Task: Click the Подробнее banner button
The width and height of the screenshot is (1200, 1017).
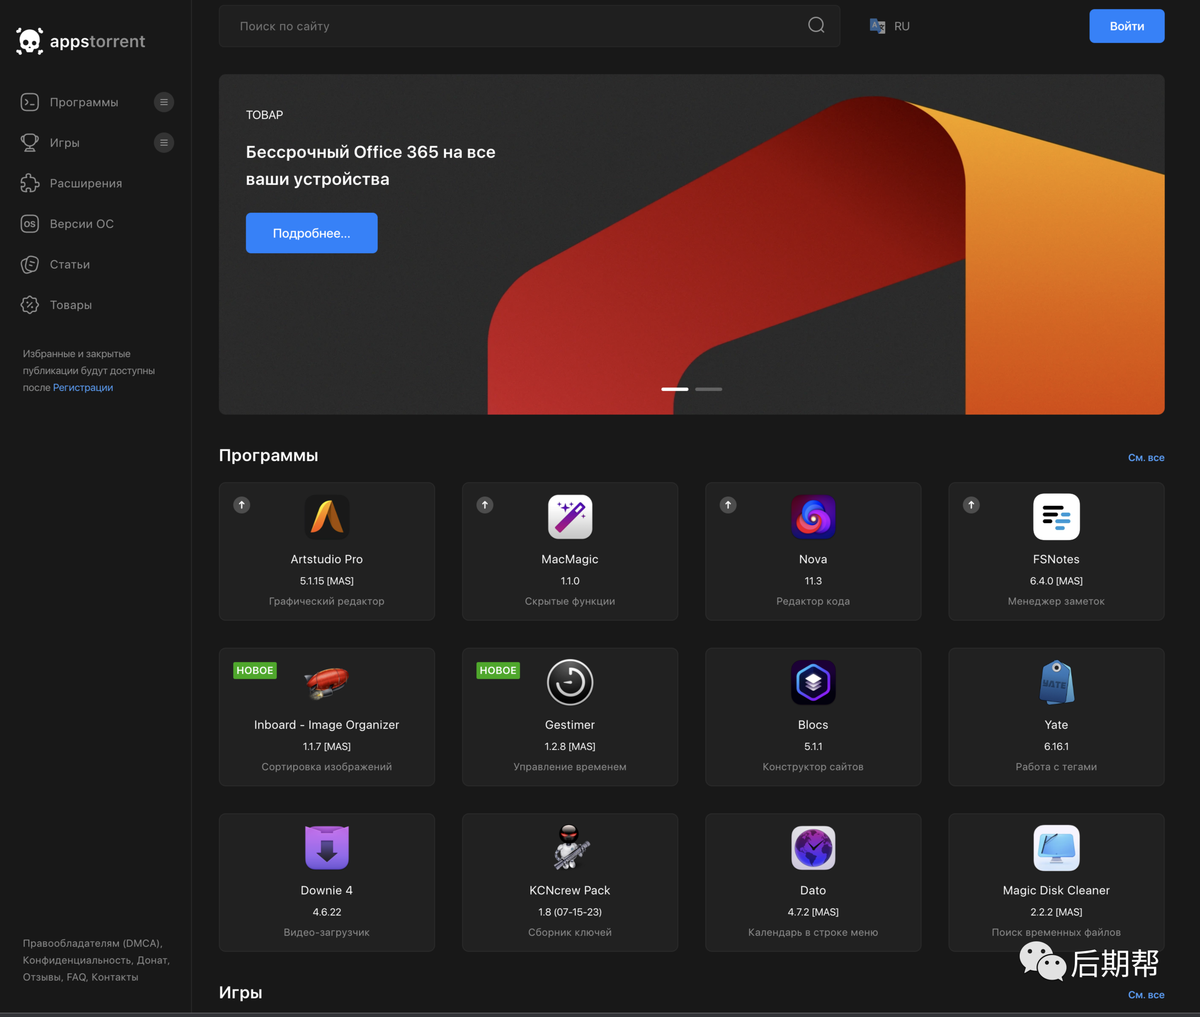Action: pyautogui.click(x=312, y=233)
